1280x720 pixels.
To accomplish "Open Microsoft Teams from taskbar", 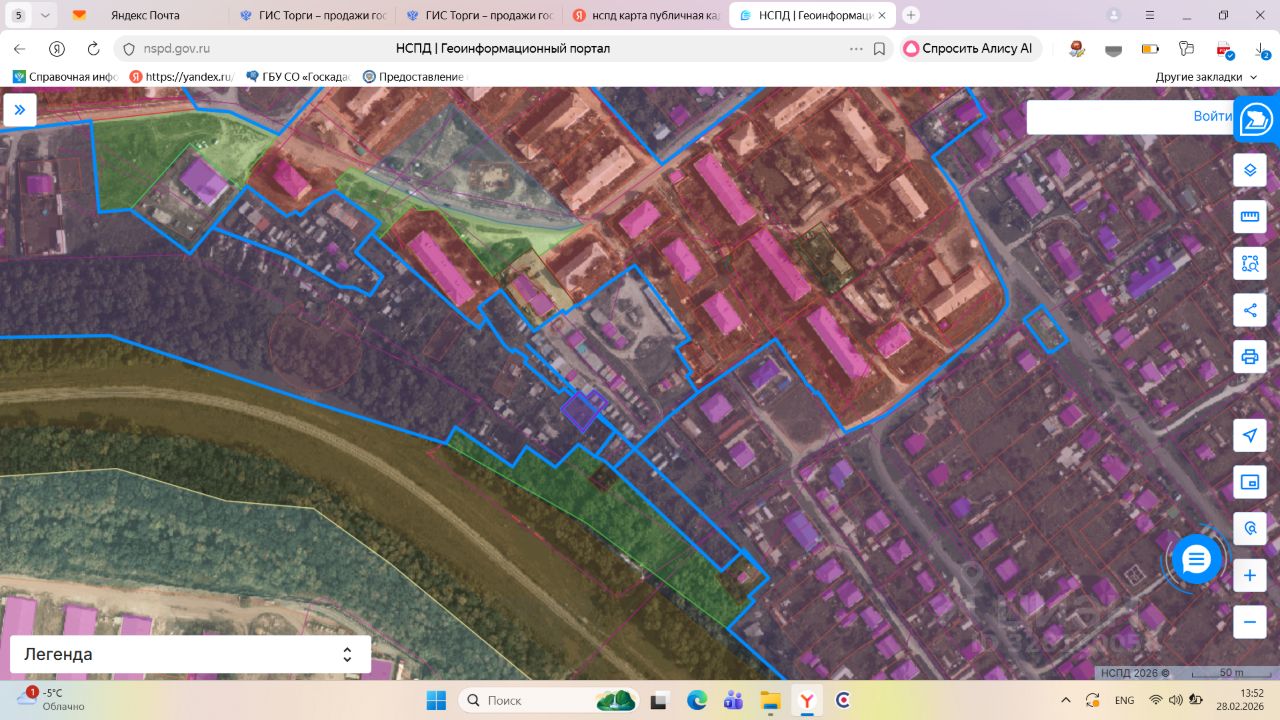I will coord(733,700).
